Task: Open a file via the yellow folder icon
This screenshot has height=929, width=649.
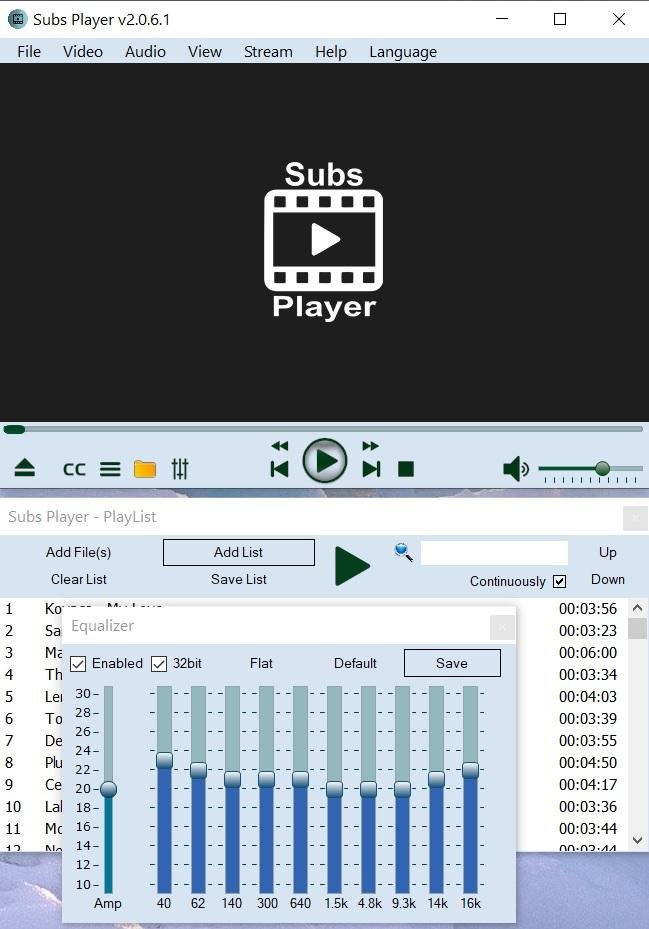Action: (145, 469)
